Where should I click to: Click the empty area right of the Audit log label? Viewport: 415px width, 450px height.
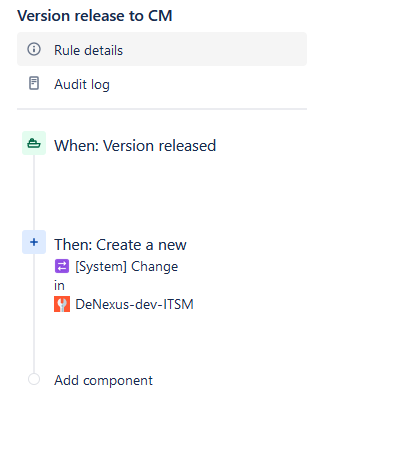tap(208, 84)
